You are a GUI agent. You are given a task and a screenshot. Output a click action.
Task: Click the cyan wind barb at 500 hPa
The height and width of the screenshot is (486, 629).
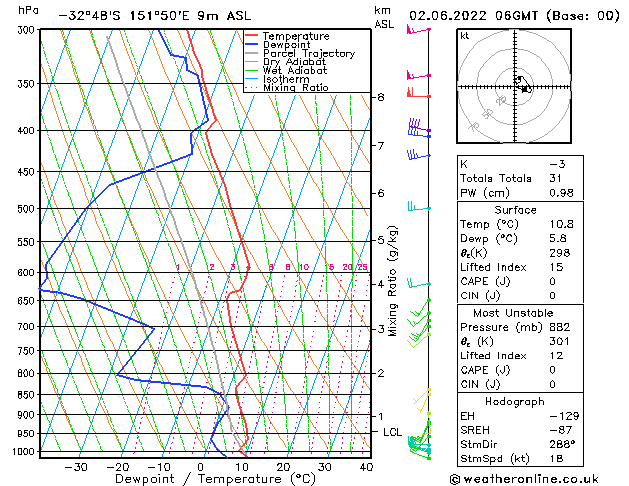(x=419, y=207)
